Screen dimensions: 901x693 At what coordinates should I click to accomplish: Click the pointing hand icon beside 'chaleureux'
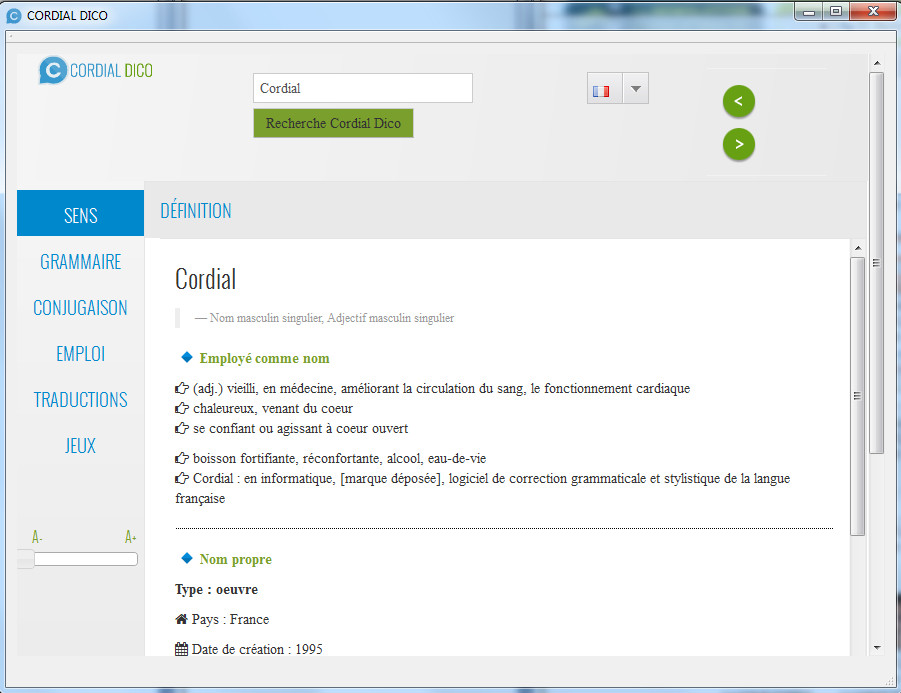[x=182, y=408]
